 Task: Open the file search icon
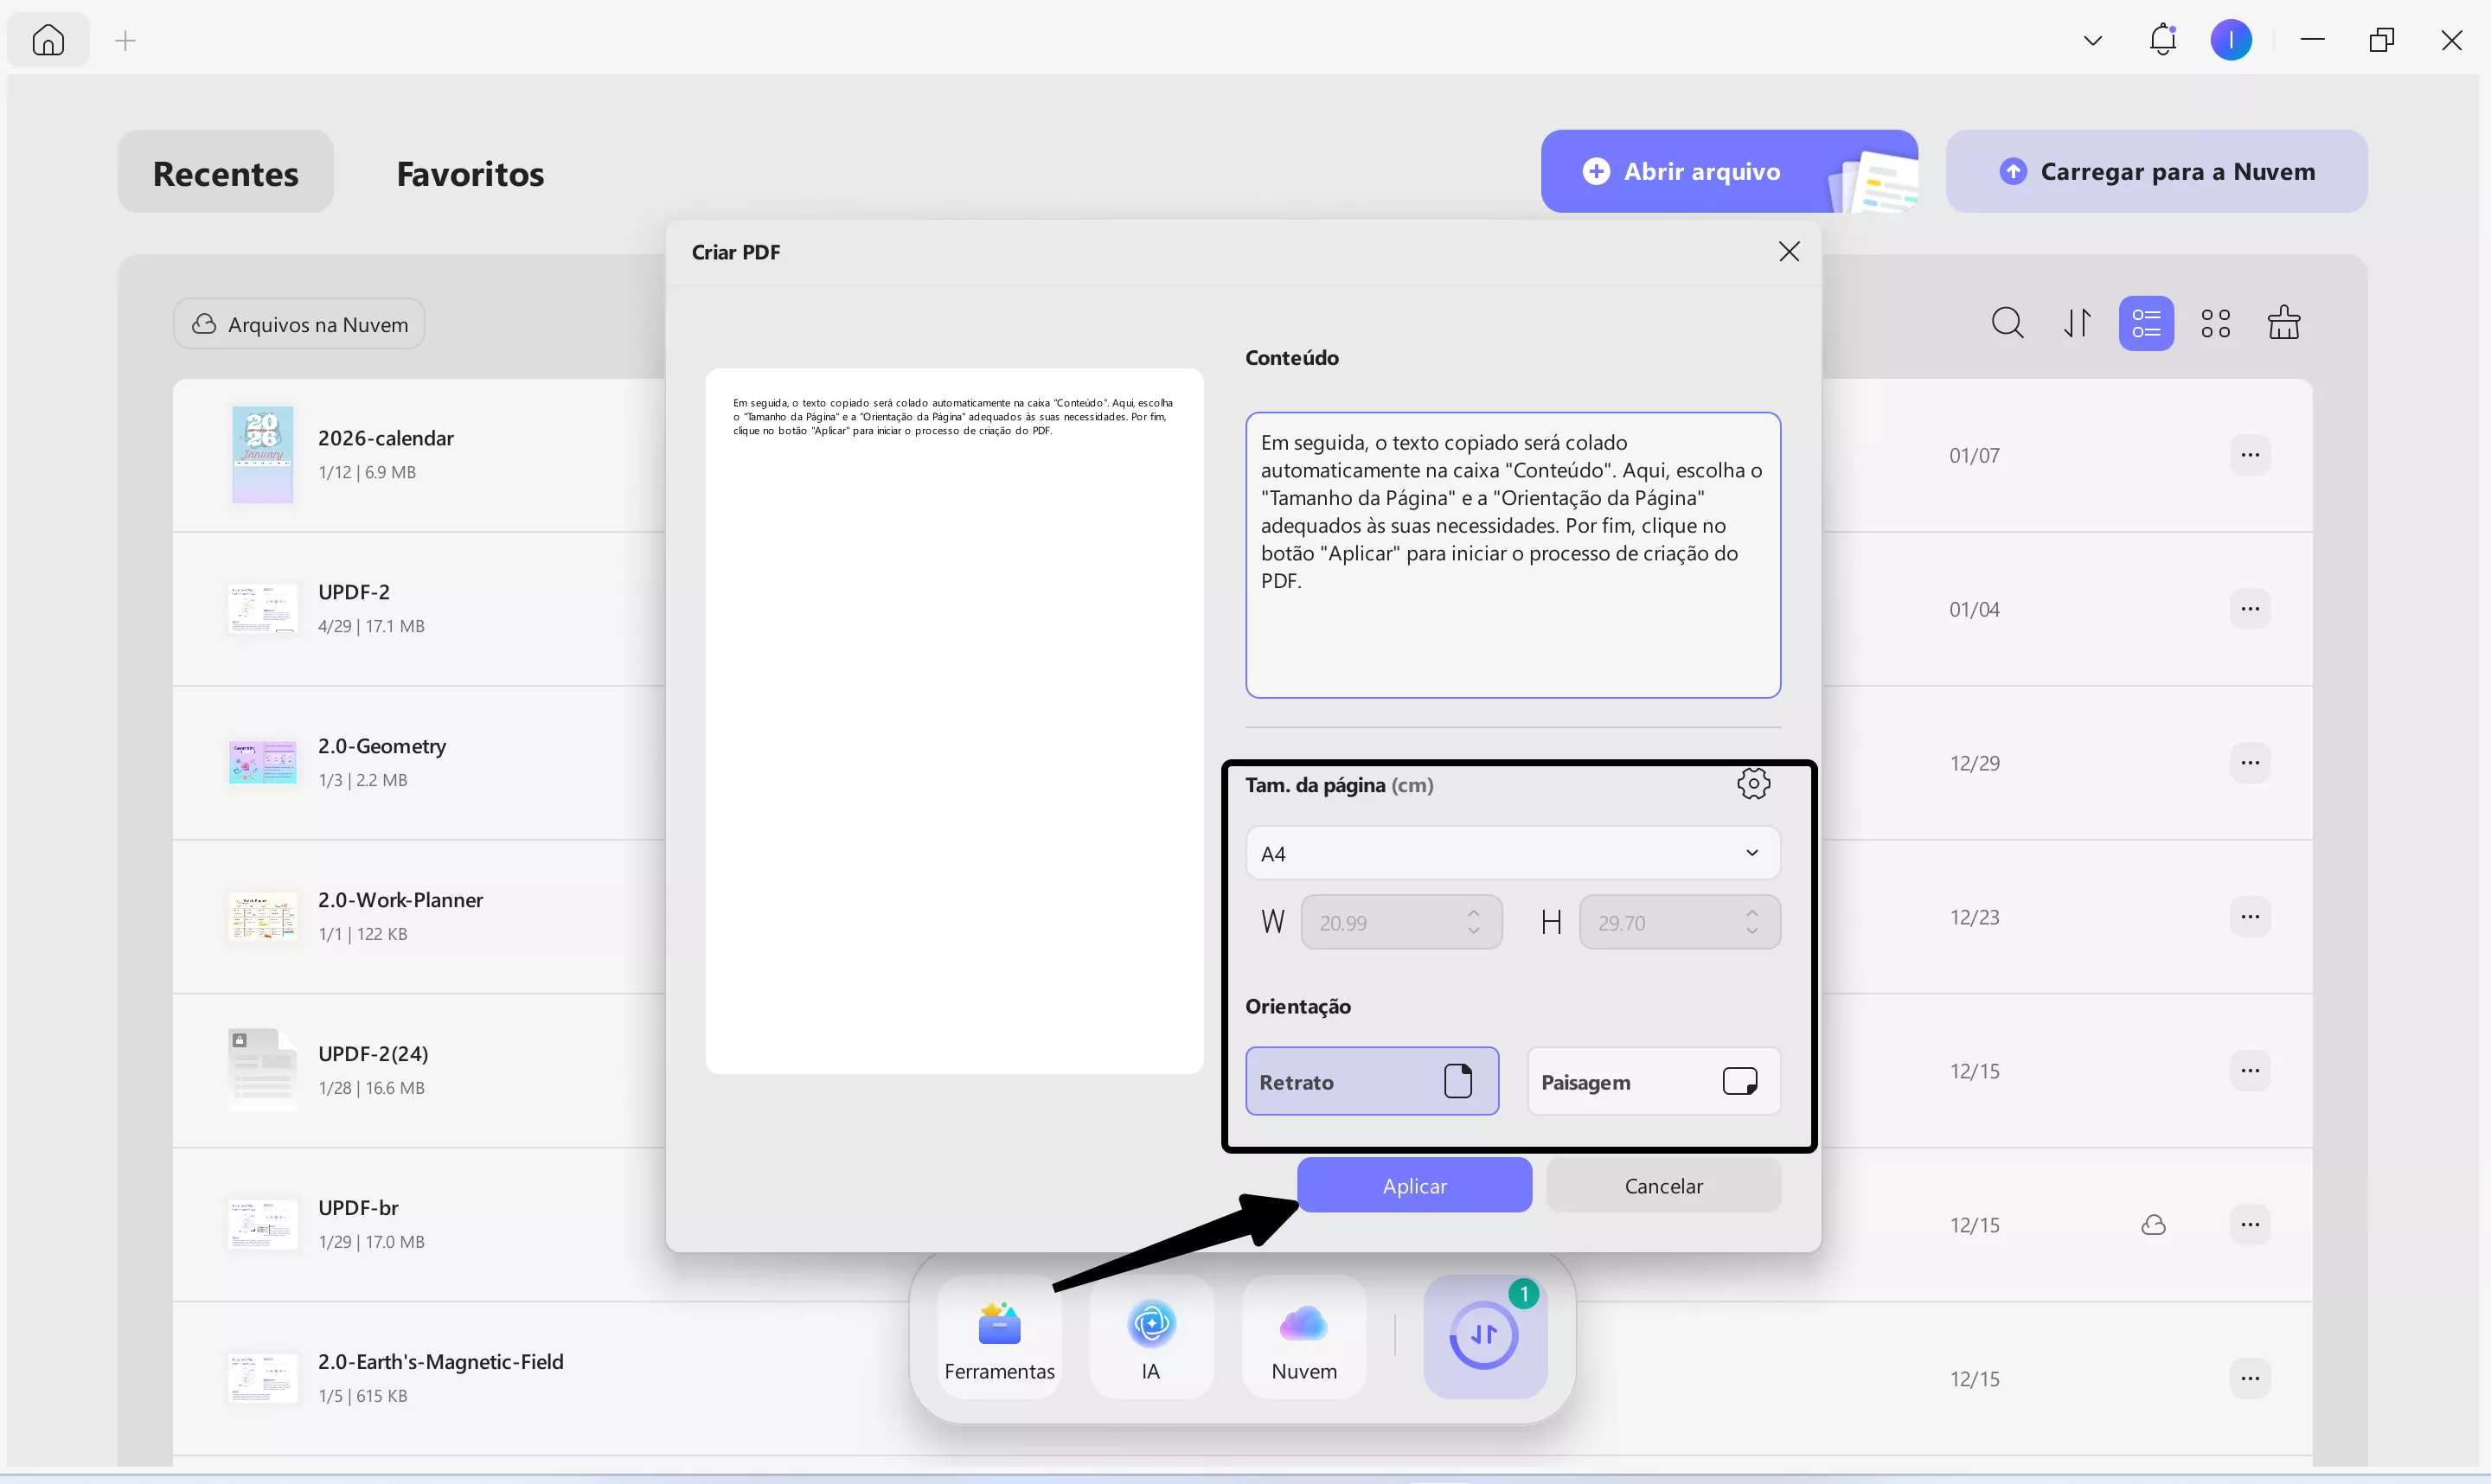pos(2007,322)
